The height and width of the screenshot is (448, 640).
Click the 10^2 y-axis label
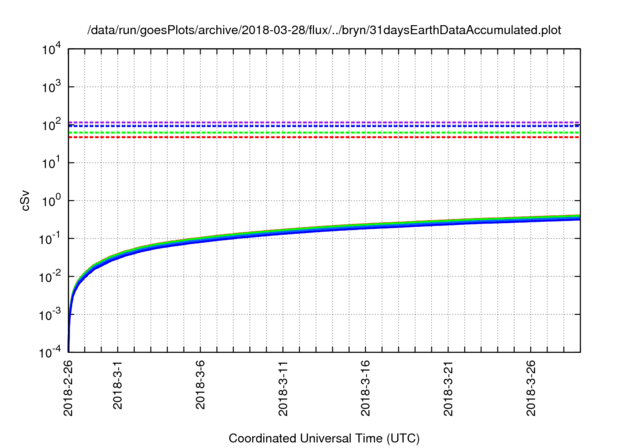tap(51, 125)
